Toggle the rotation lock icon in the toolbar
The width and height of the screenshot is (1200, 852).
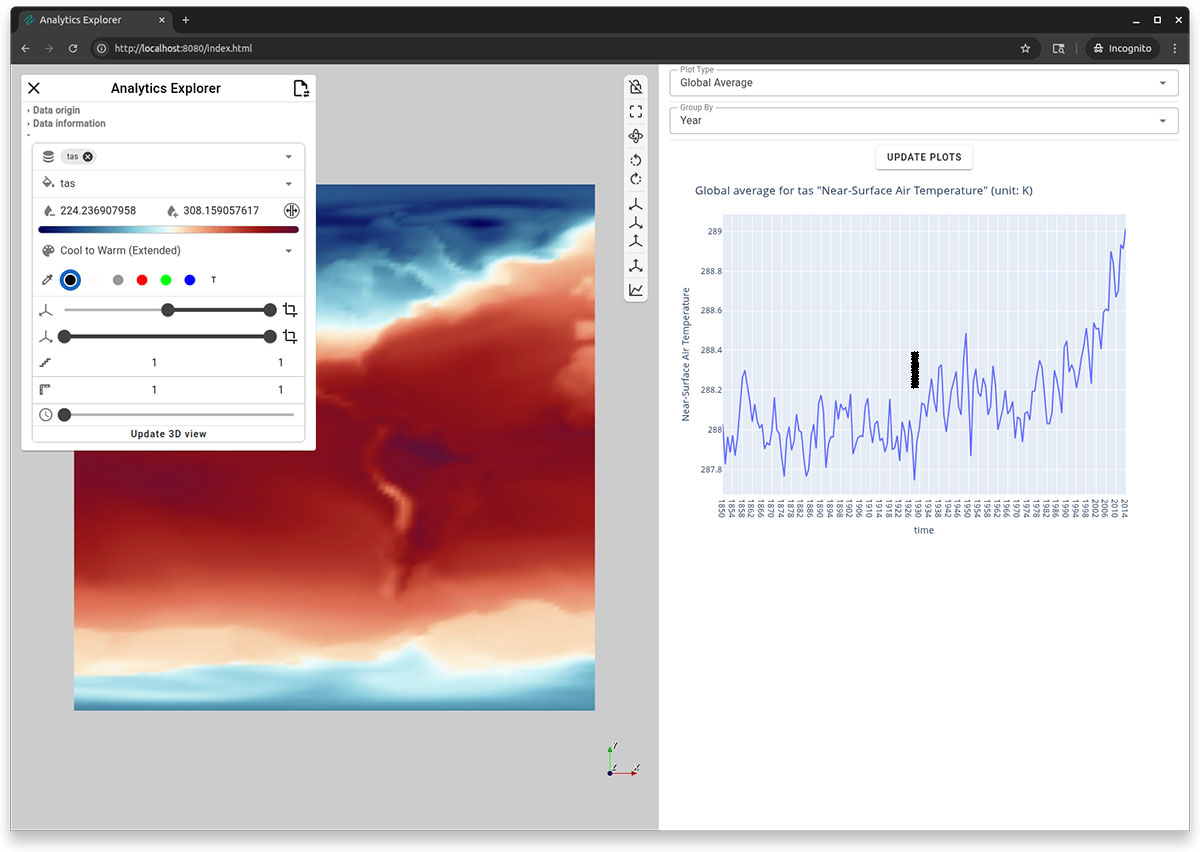pyautogui.click(x=635, y=86)
